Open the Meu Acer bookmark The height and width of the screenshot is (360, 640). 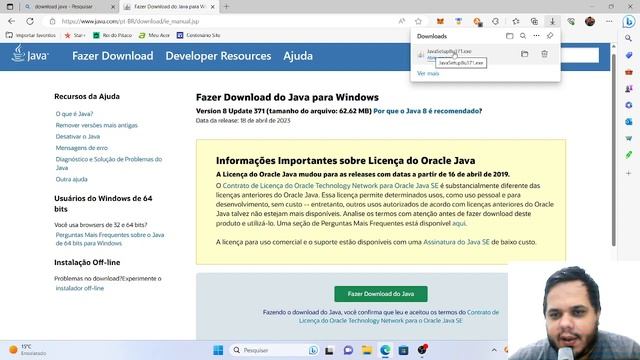pos(154,36)
